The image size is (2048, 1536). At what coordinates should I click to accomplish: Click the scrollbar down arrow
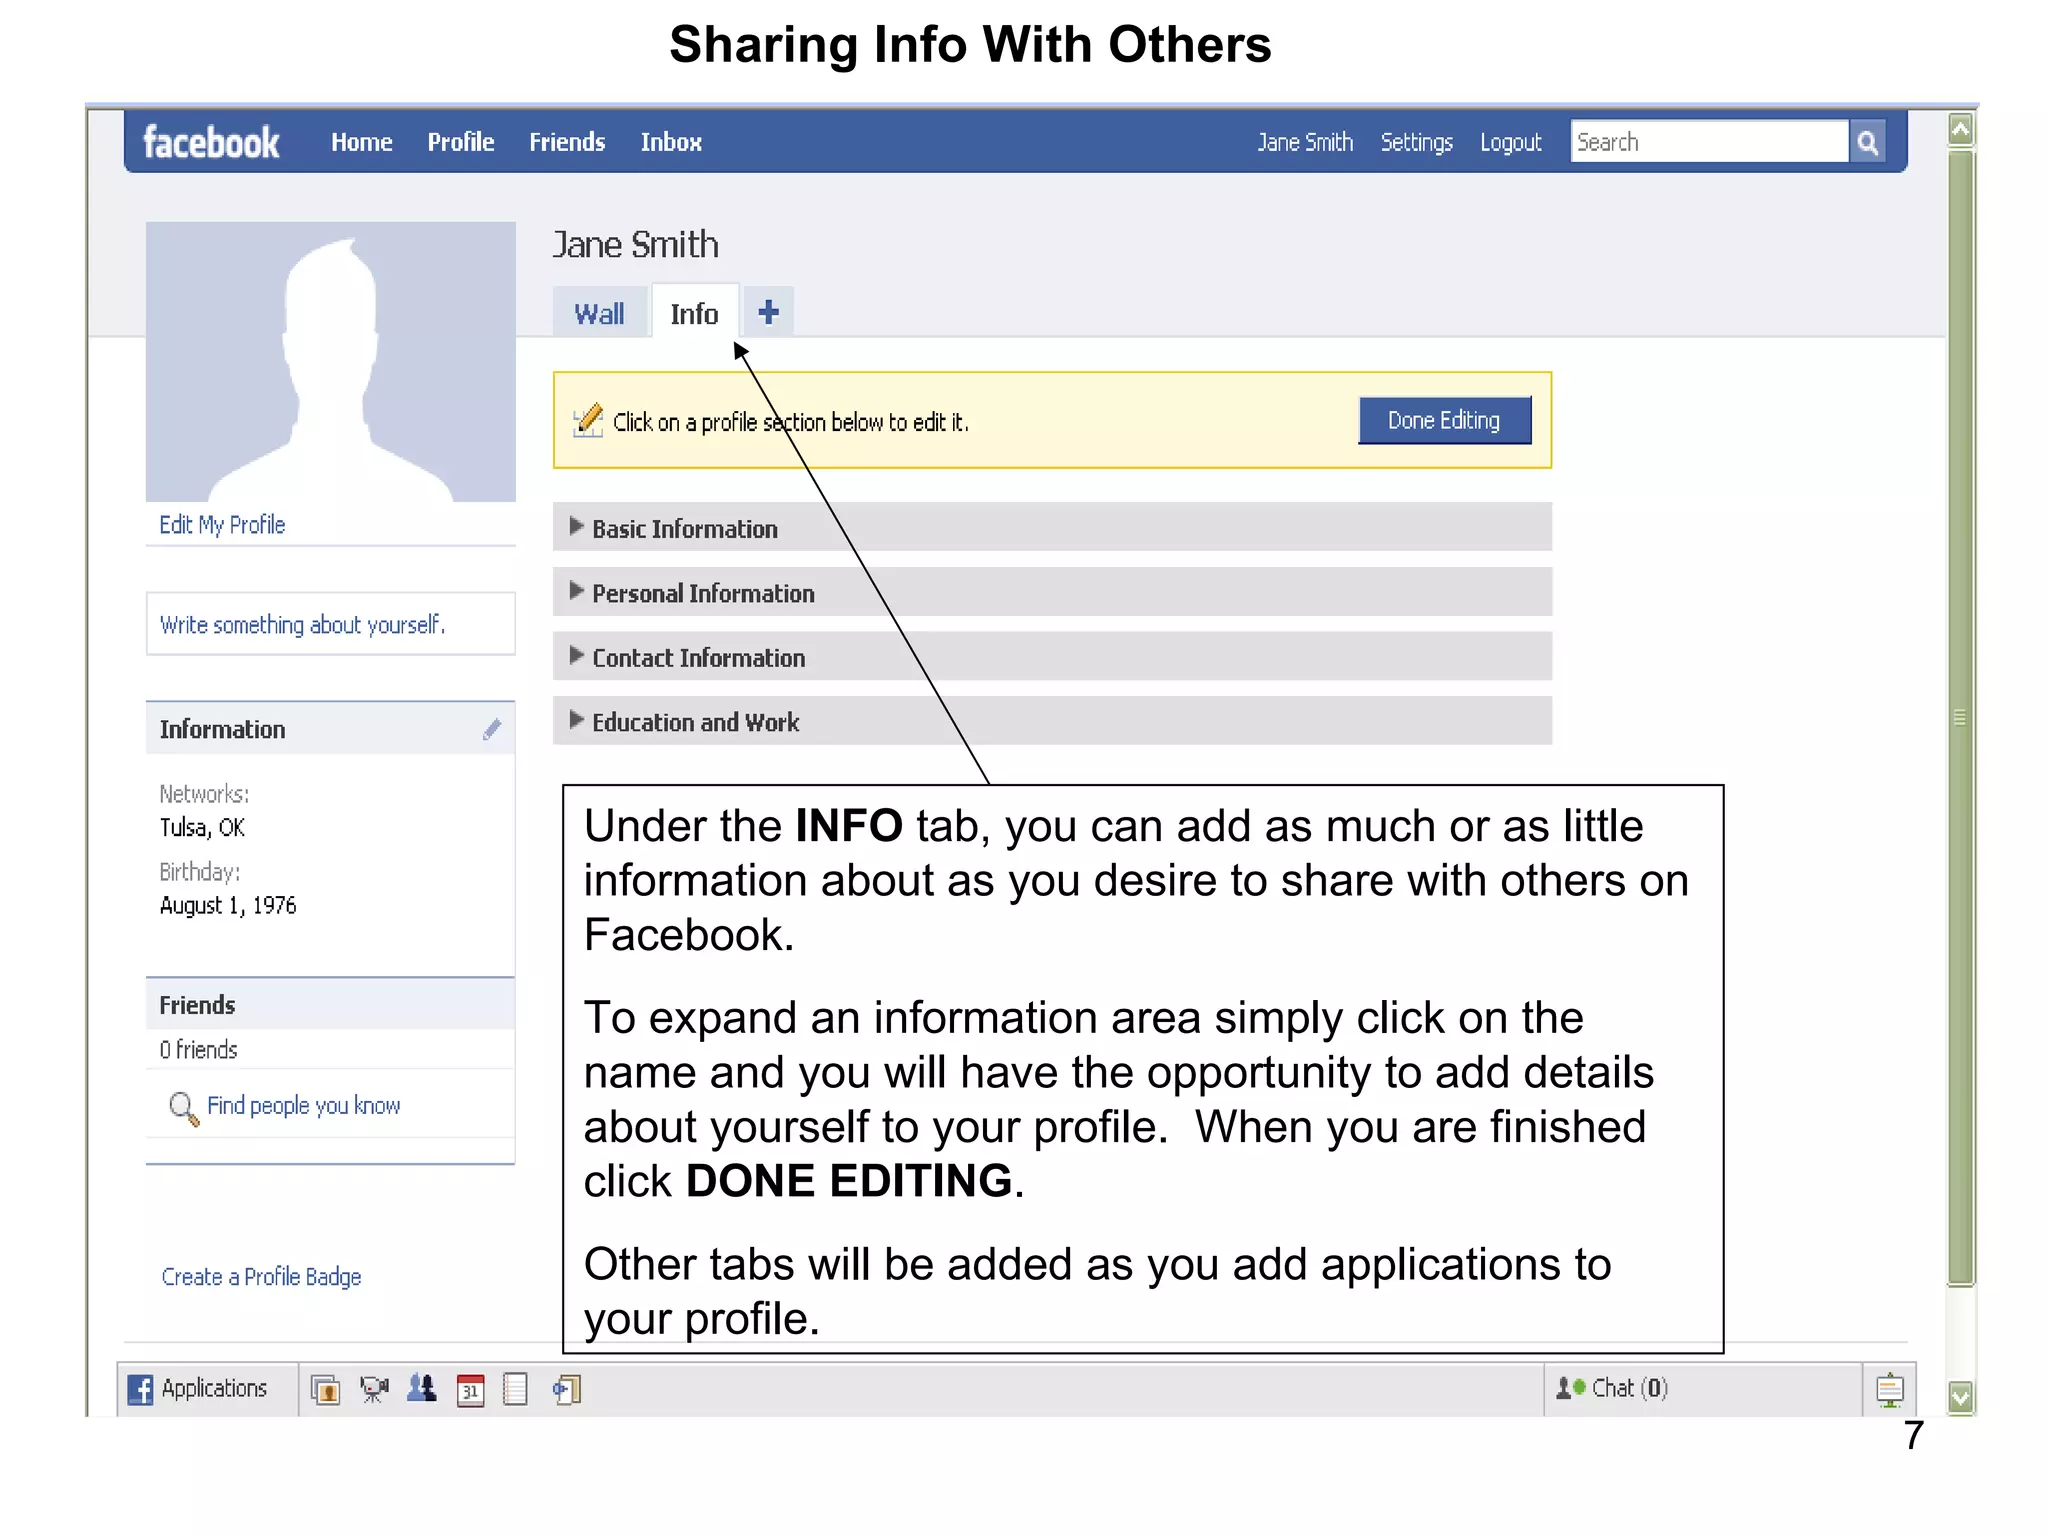tap(1961, 1397)
